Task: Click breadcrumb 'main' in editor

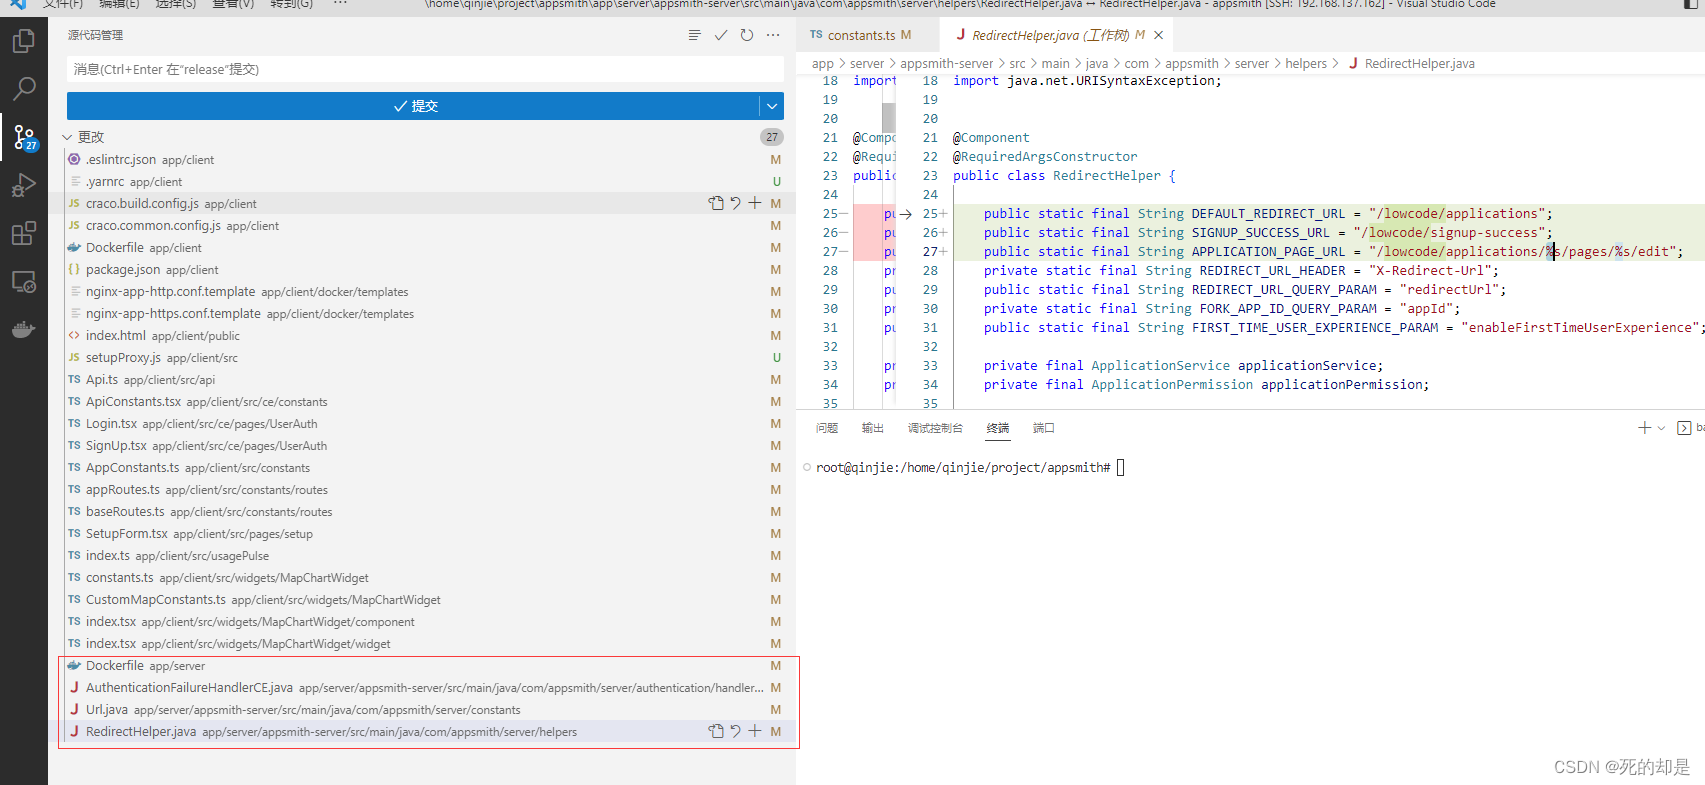Action: (x=1055, y=63)
